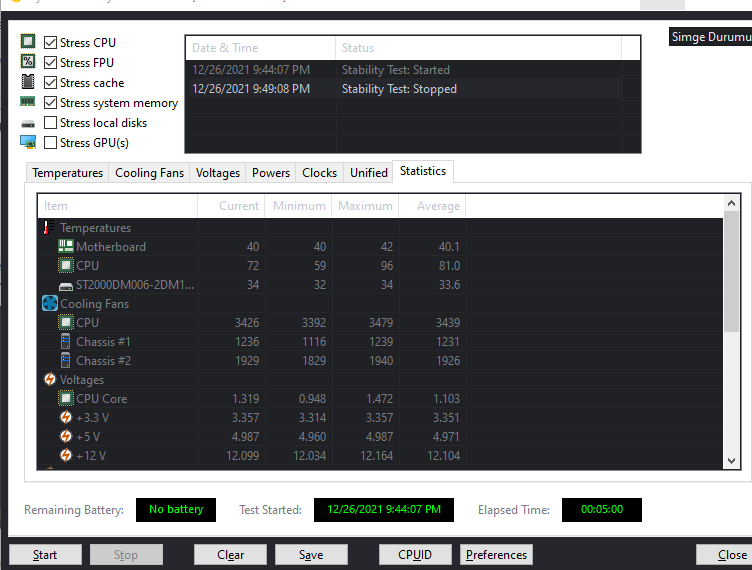752x570 pixels.
Task: Click the Date & Time log header
Action: 260,48
